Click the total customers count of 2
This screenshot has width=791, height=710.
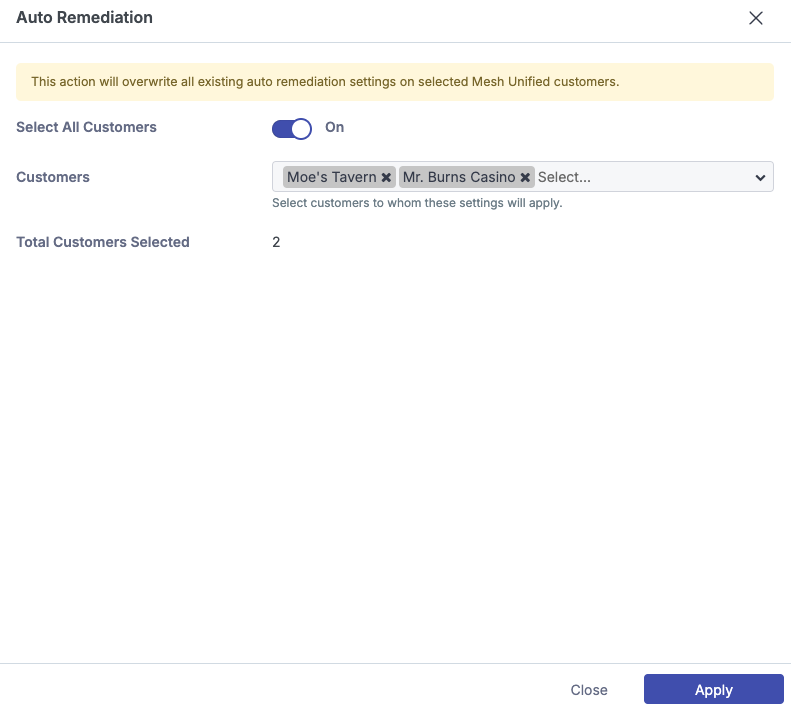(276, 242)
